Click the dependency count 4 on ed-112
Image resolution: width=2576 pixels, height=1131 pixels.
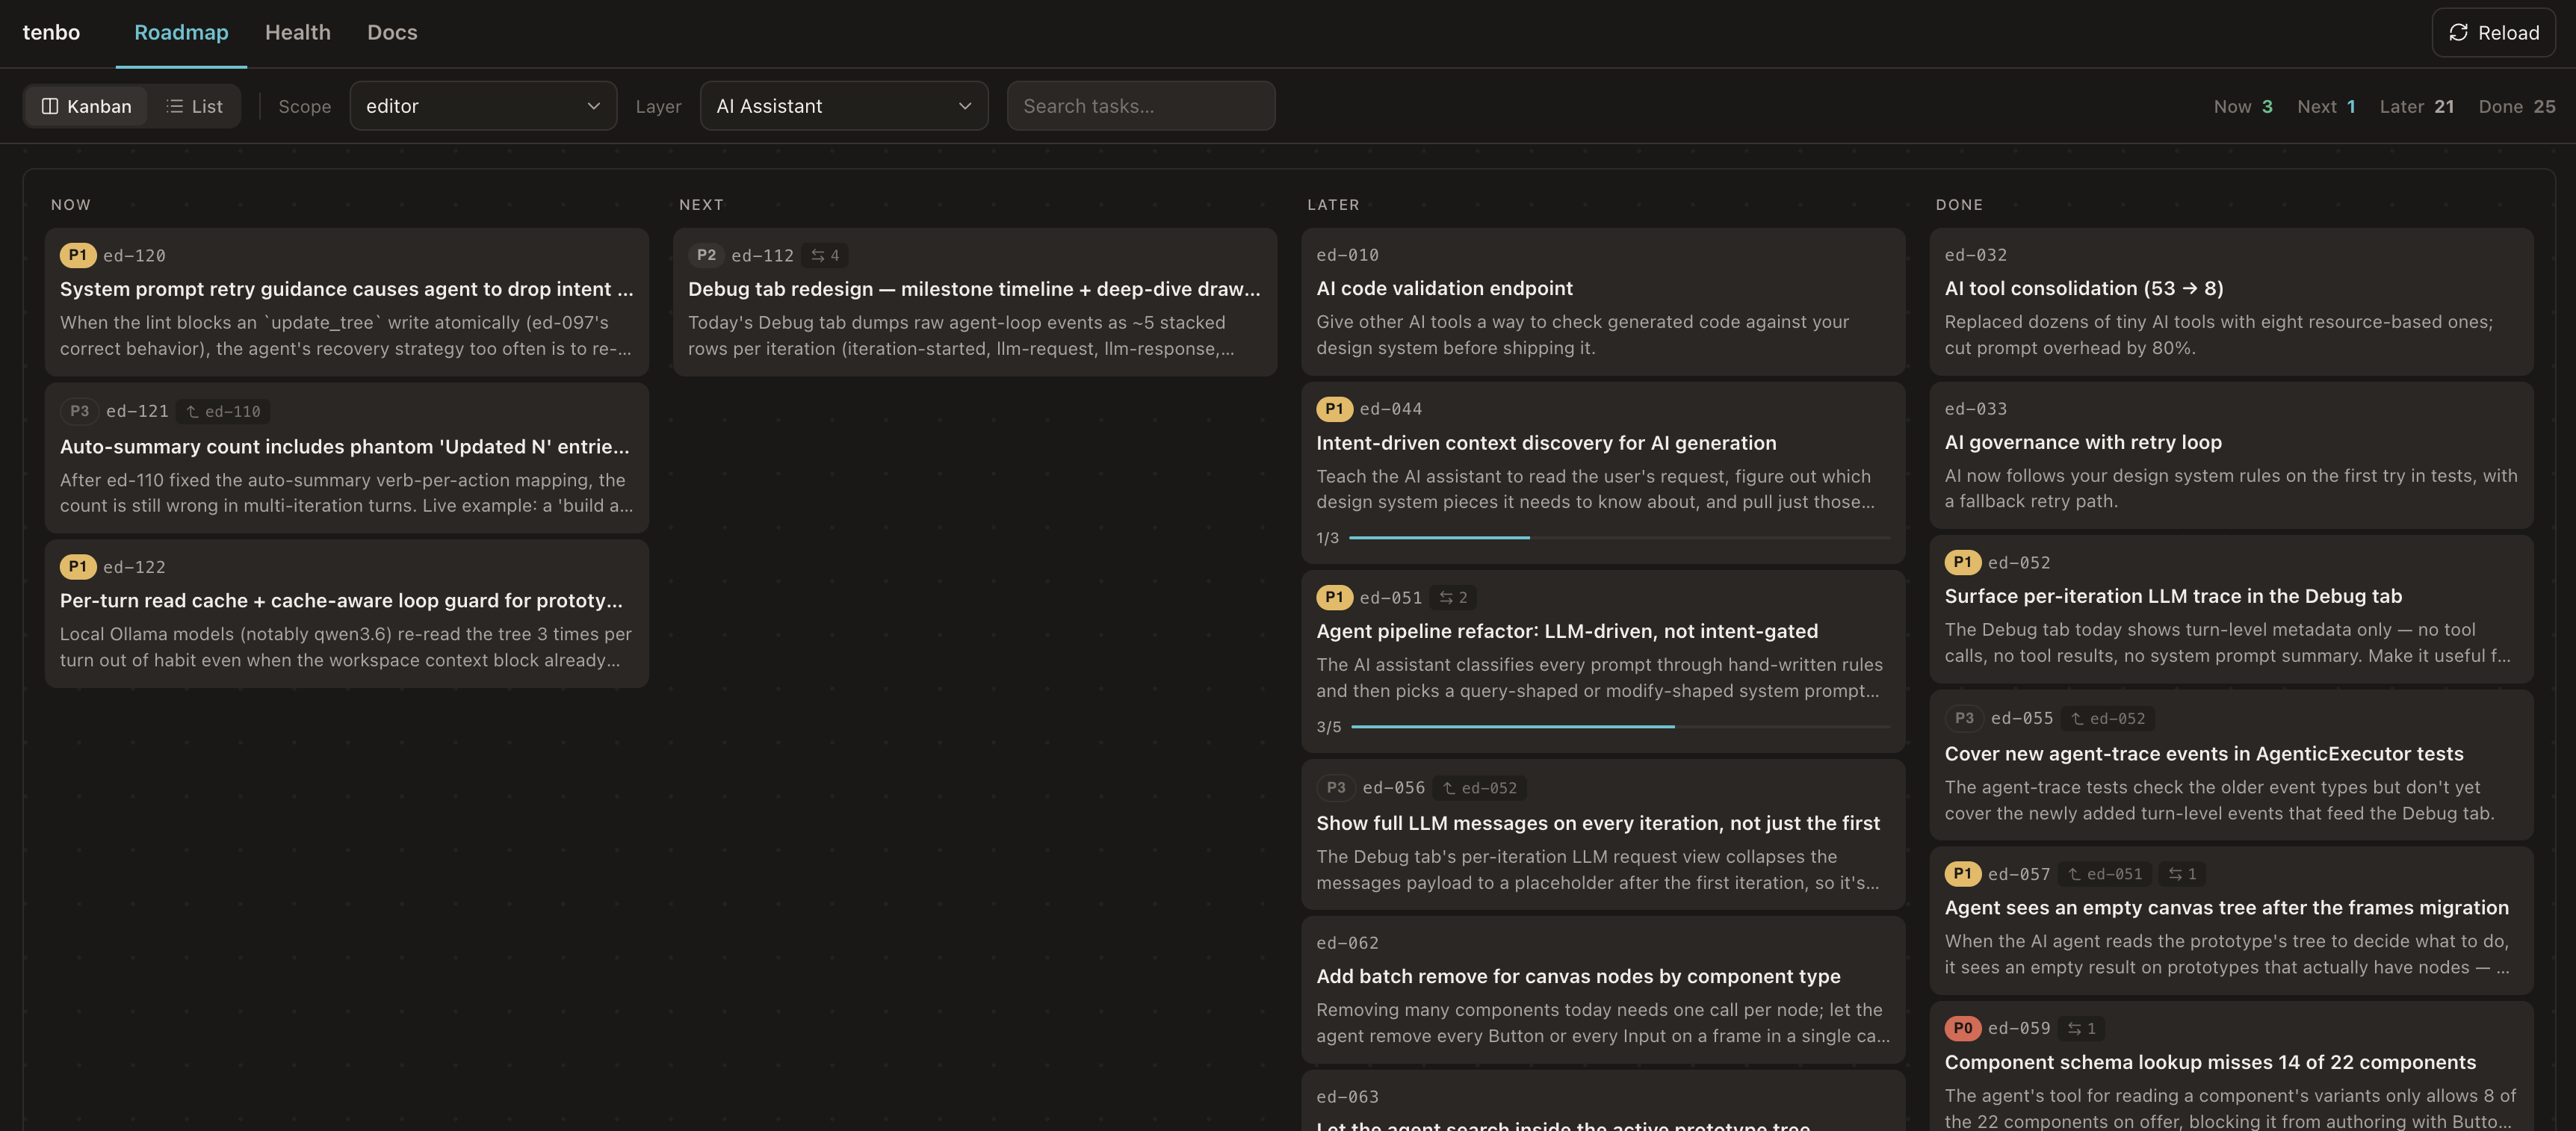pos(825,255)
